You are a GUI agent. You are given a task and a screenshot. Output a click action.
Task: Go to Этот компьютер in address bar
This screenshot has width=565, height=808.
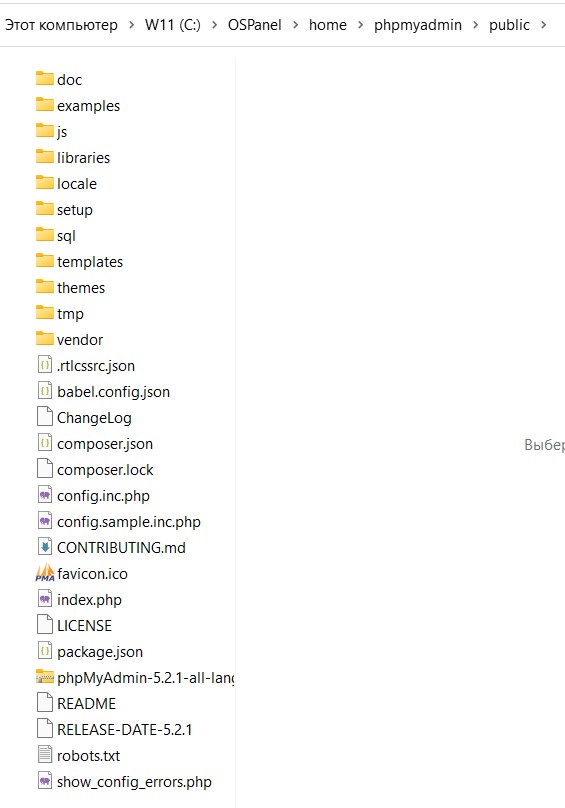pos(61,25)
